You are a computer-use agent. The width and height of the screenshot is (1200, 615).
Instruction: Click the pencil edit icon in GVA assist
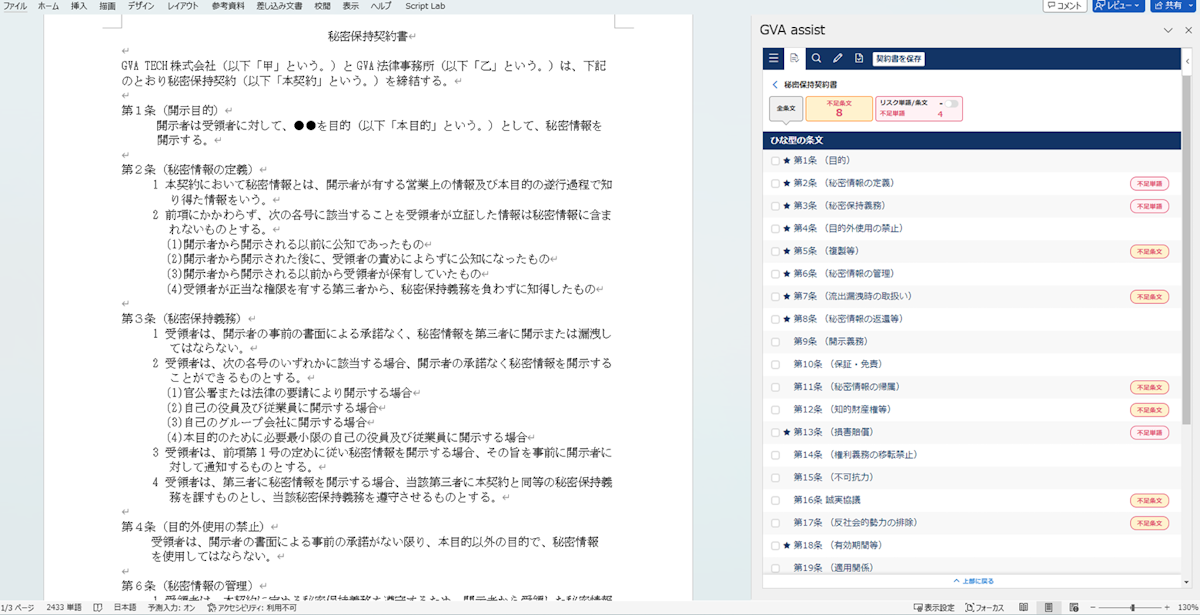tap(837, 59)
